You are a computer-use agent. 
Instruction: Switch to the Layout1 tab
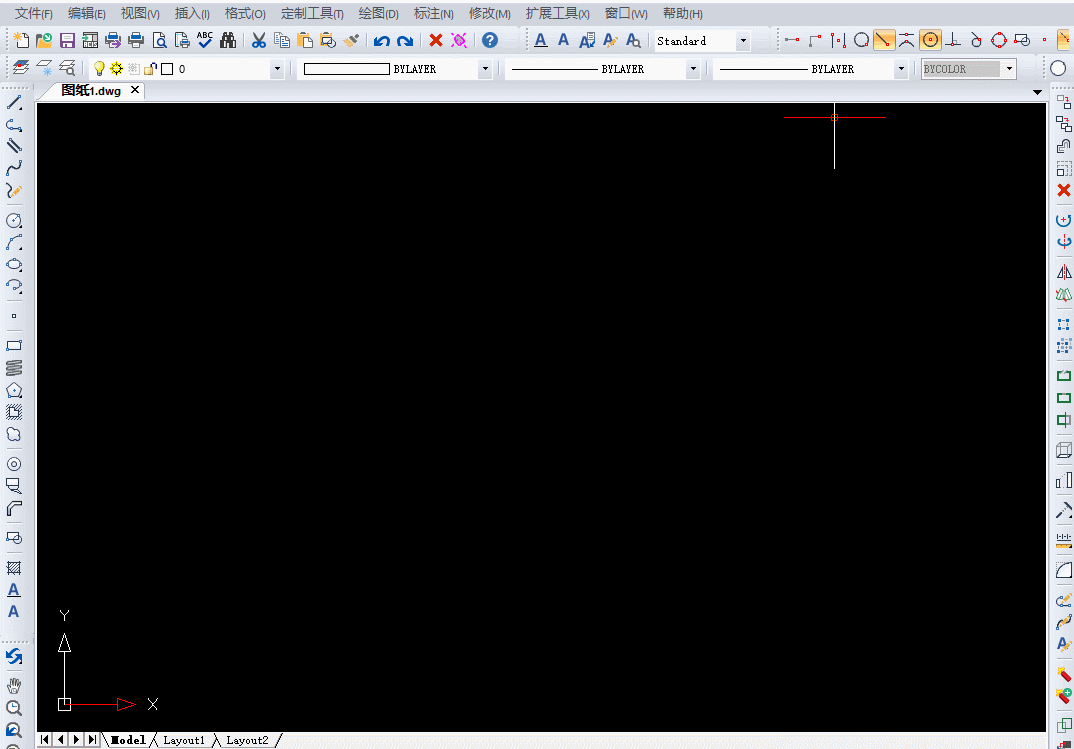[184, 740]
